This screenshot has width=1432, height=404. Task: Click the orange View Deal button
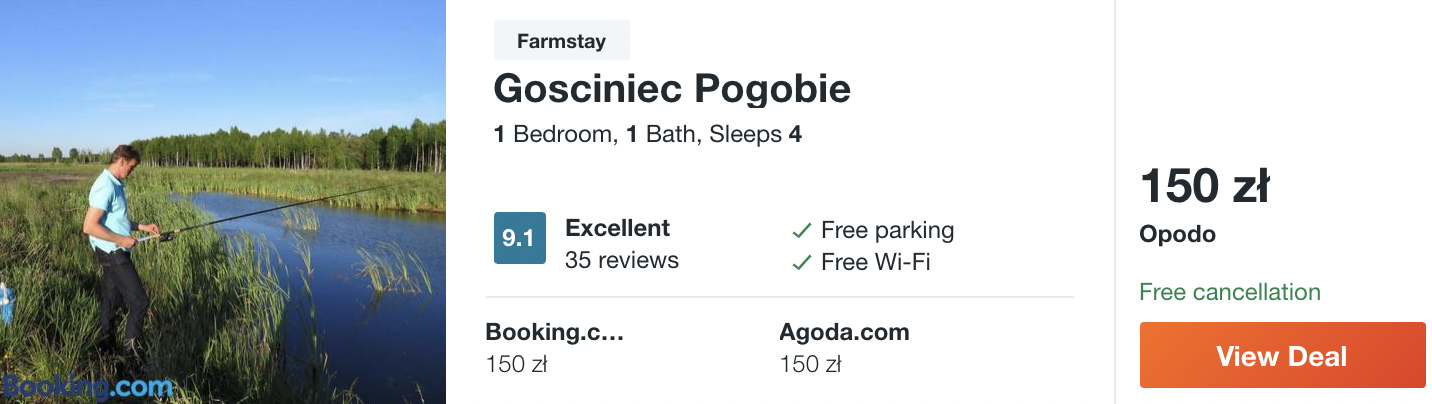click(x=1282, y=355)
